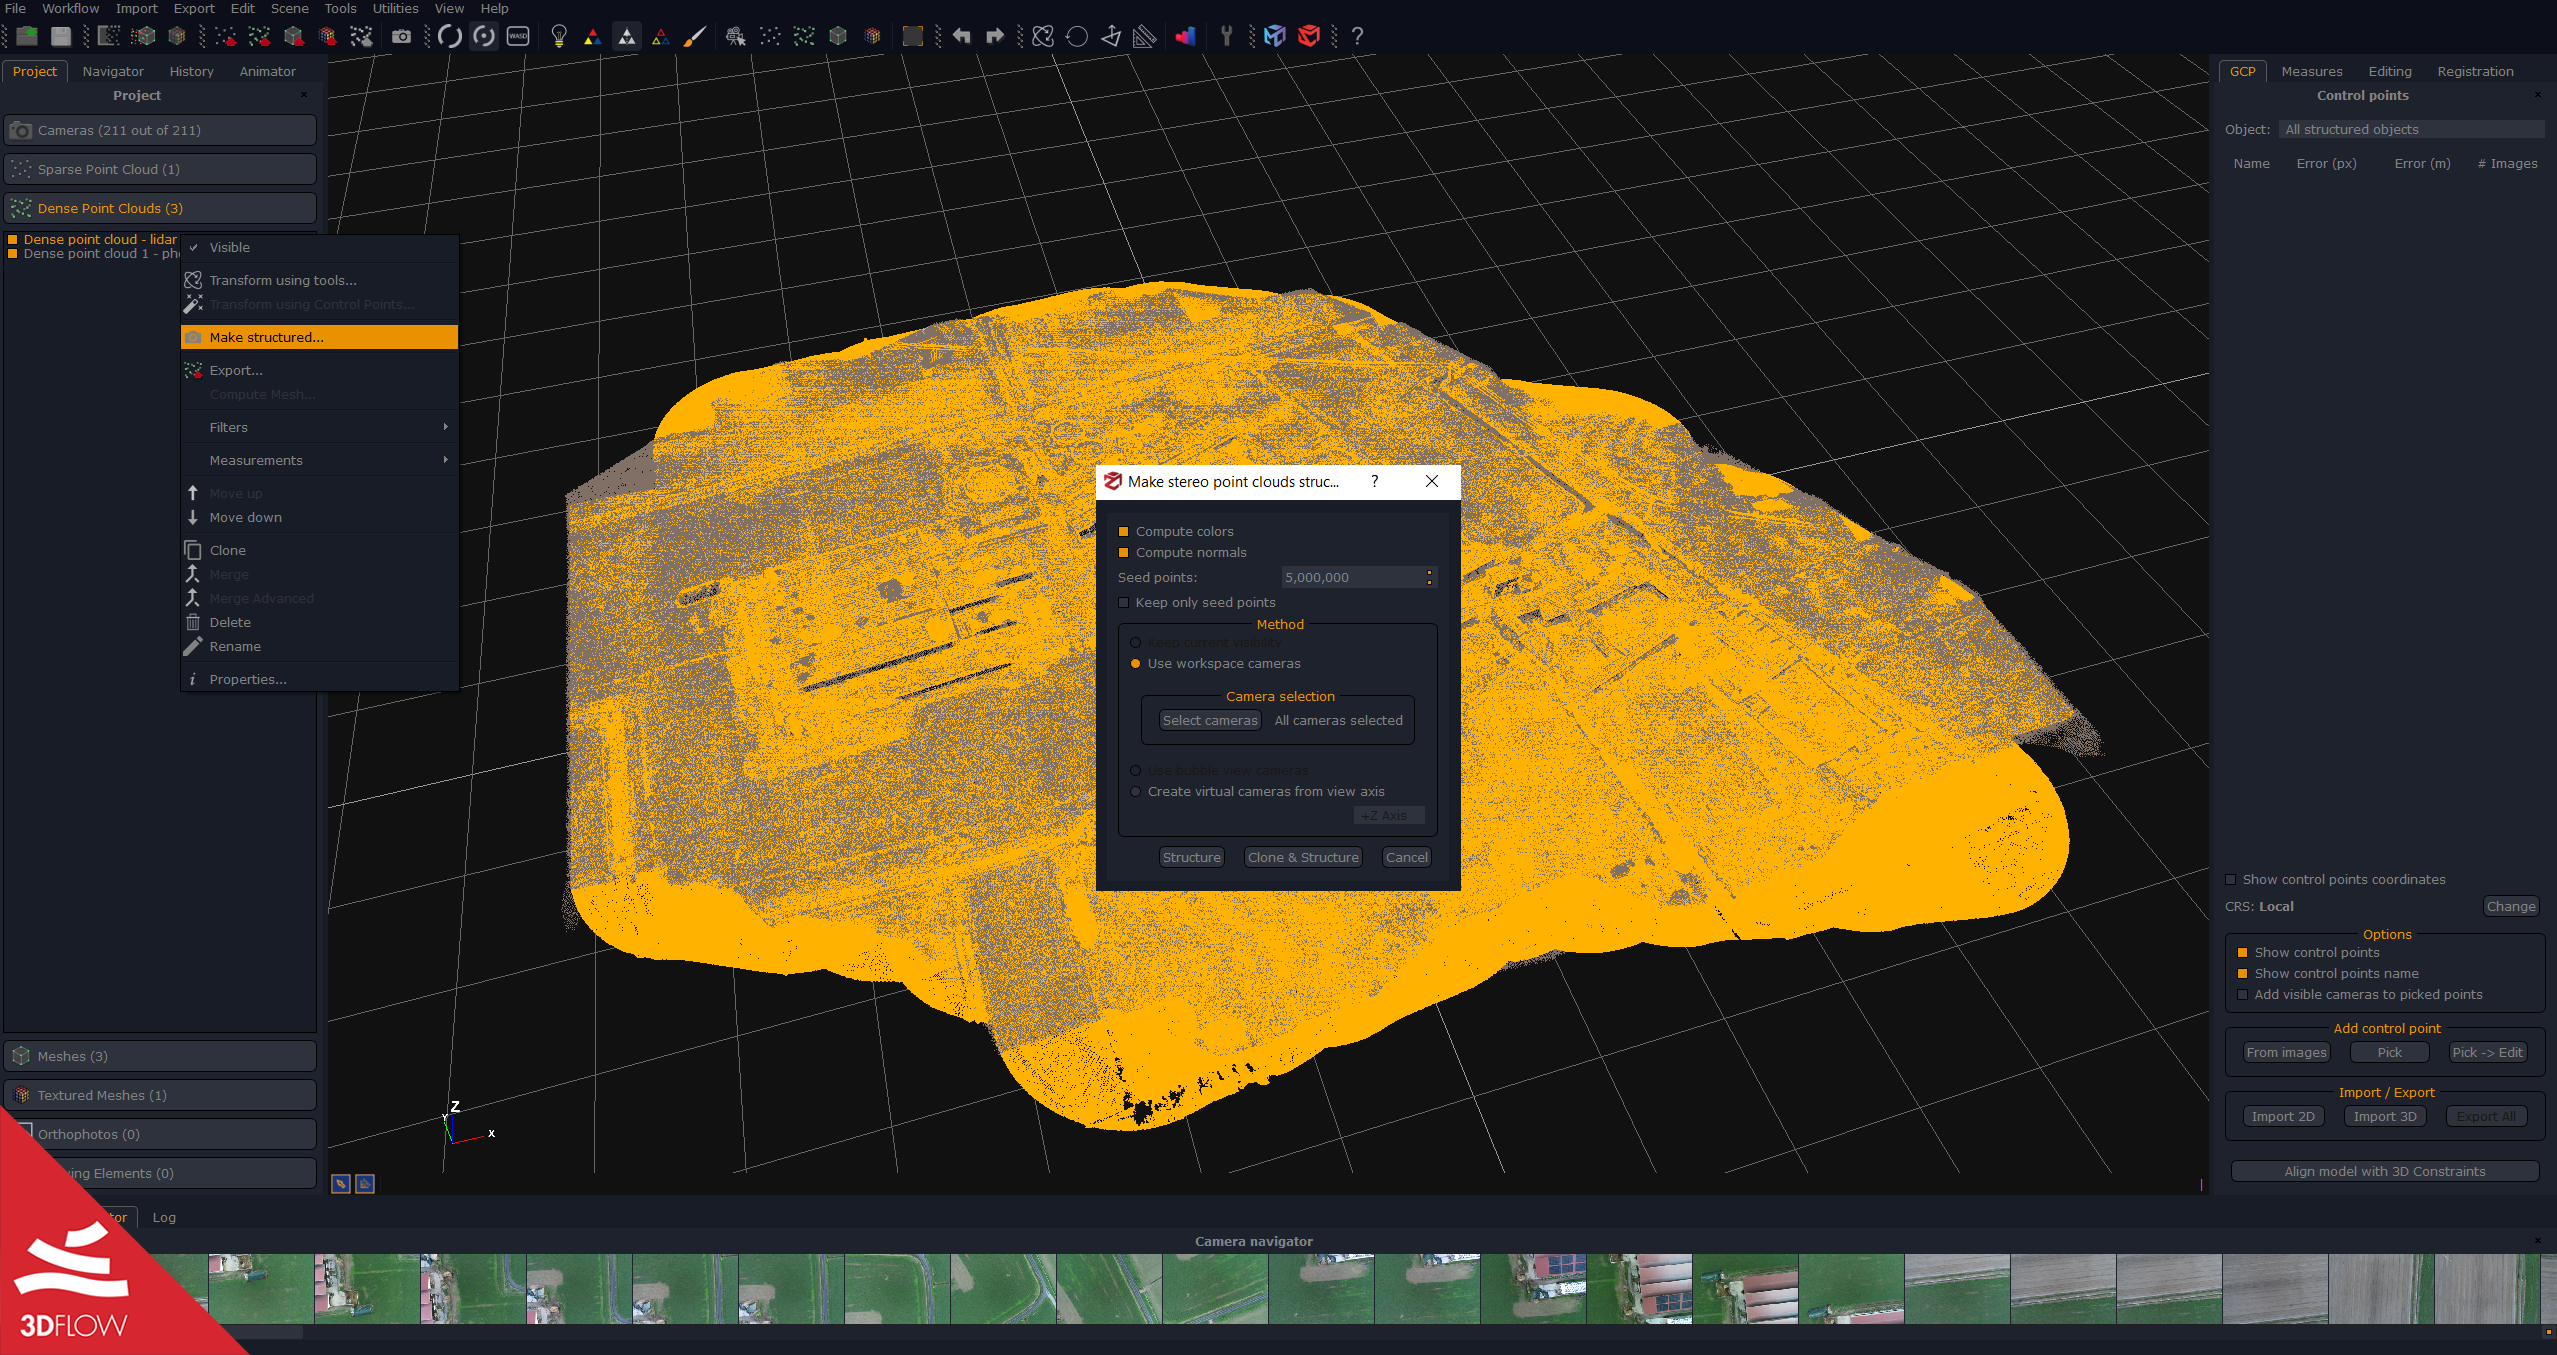
Task: Click the blue cube logo toolbar icon
Action: click(x=1274, y=36)
